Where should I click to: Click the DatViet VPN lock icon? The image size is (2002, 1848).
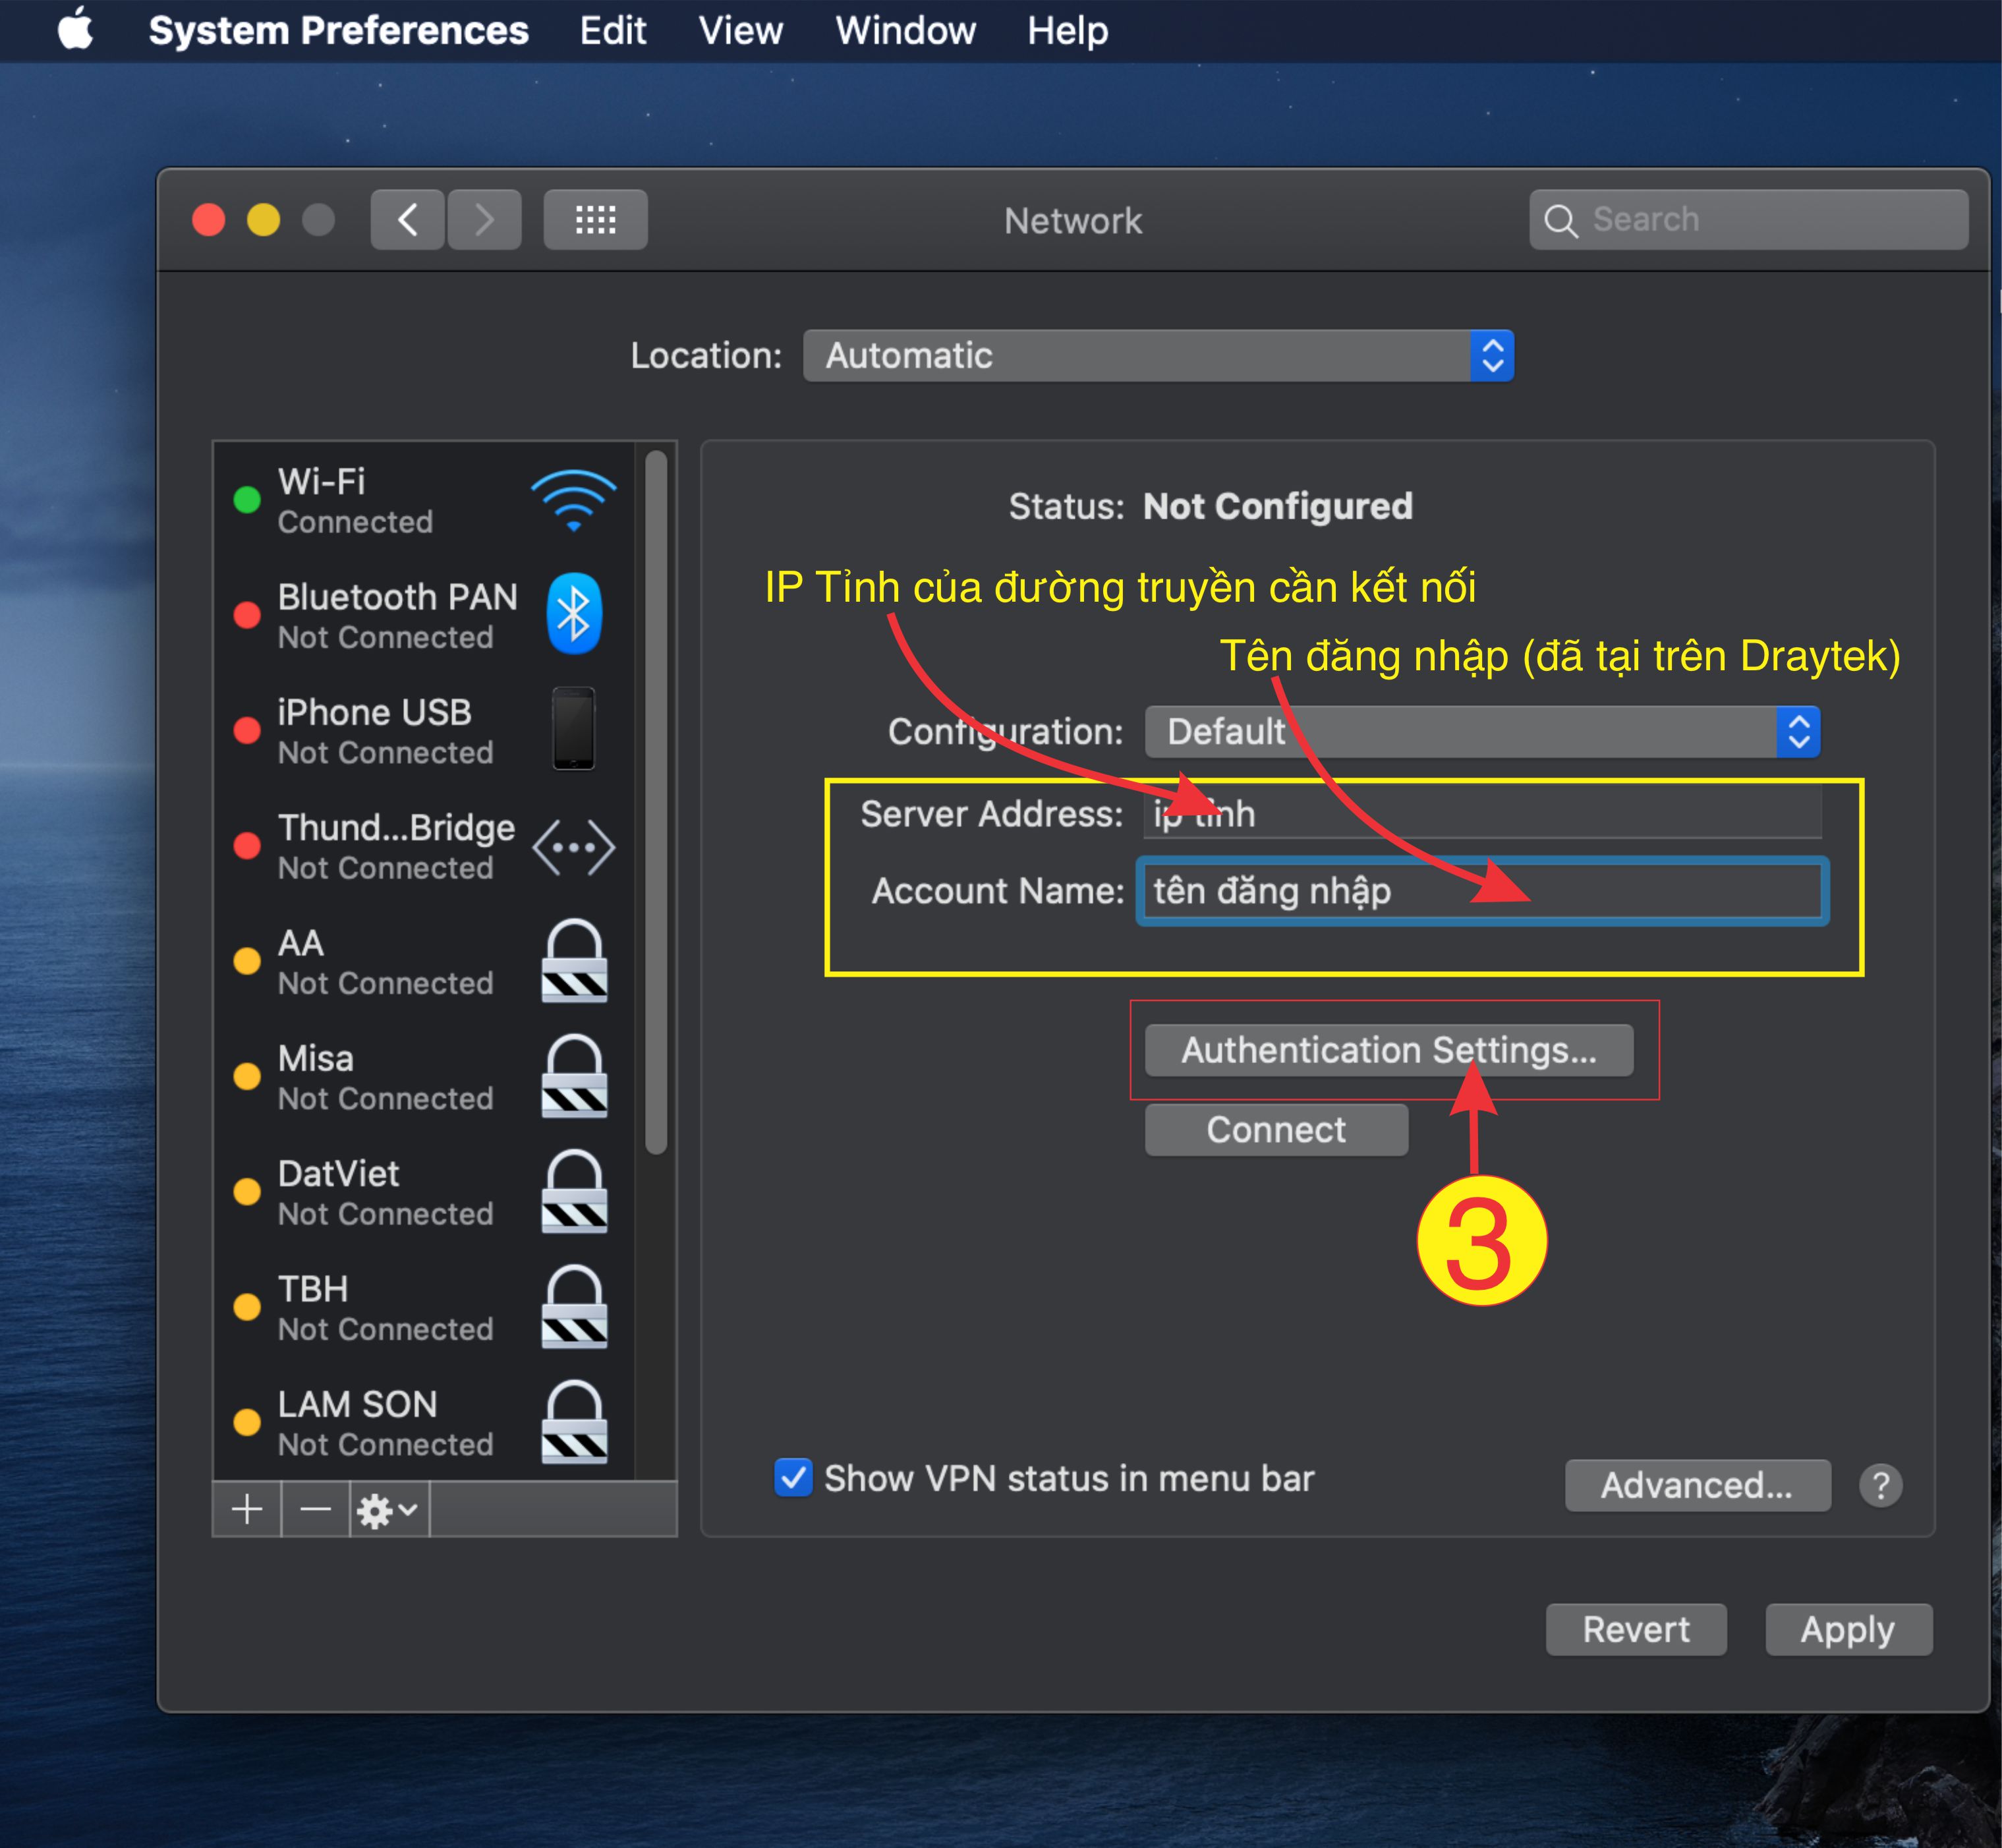(574, 1192)
